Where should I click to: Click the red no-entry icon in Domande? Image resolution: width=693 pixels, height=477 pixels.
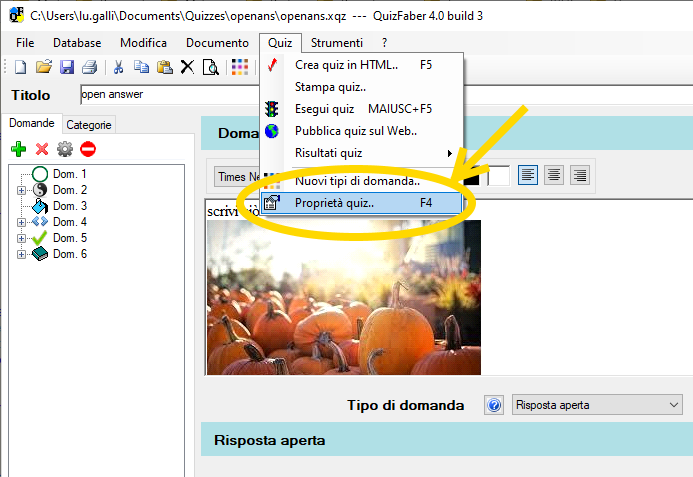(88, 149)
